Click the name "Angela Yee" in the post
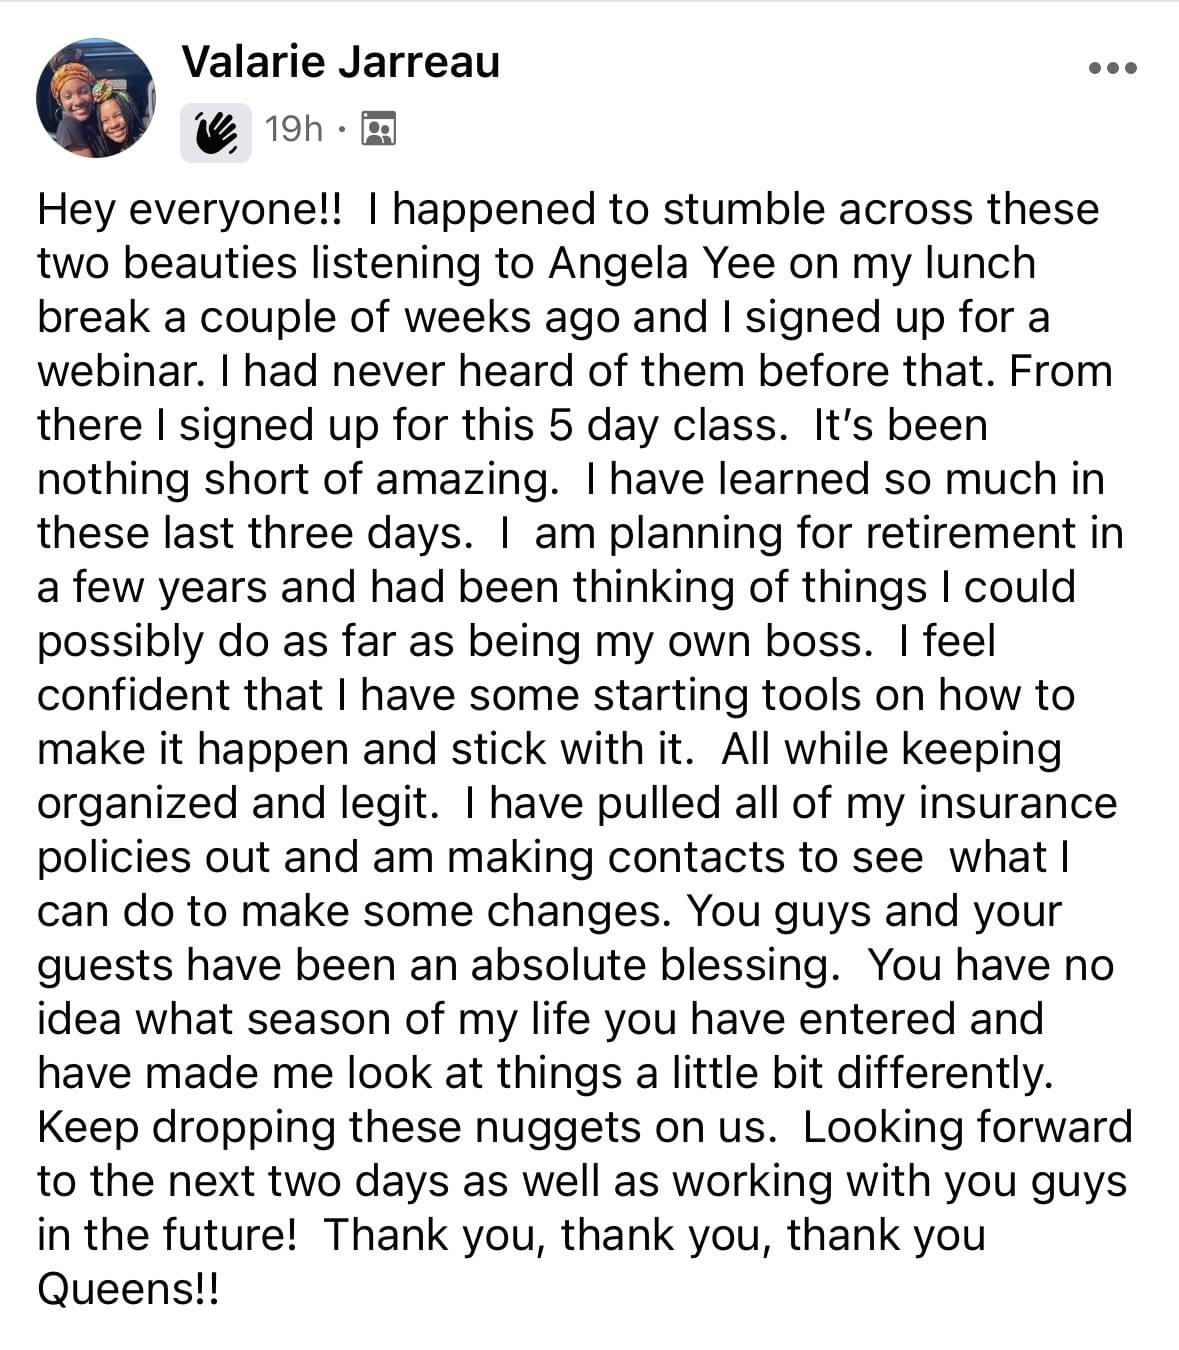This screenshot has height=1350, width=1179. (661, 263)
